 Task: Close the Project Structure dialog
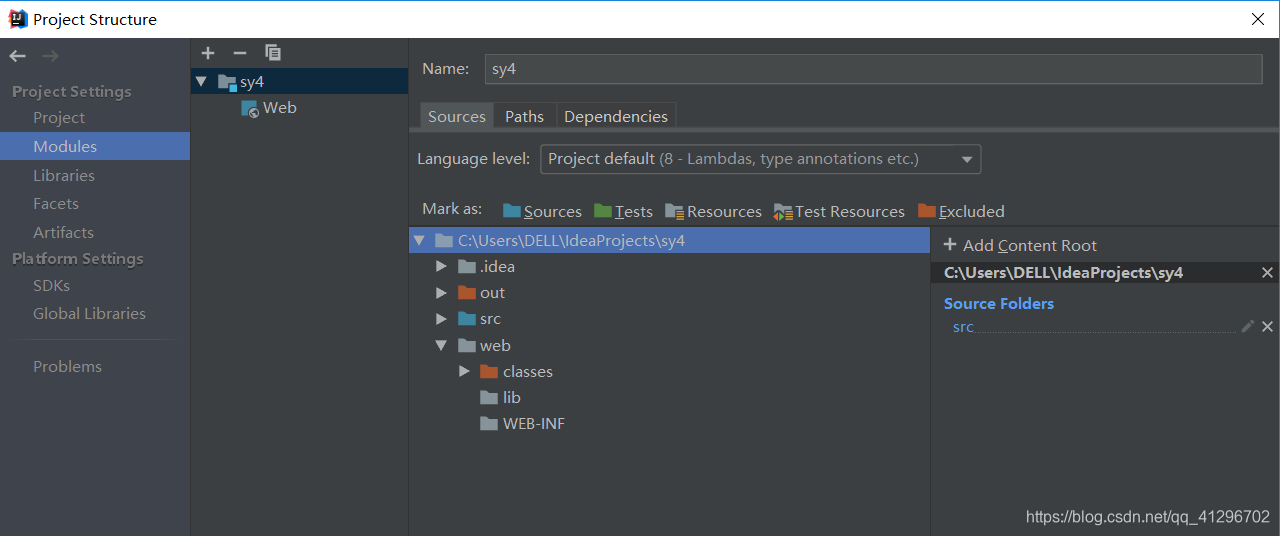click(1258, 19)
